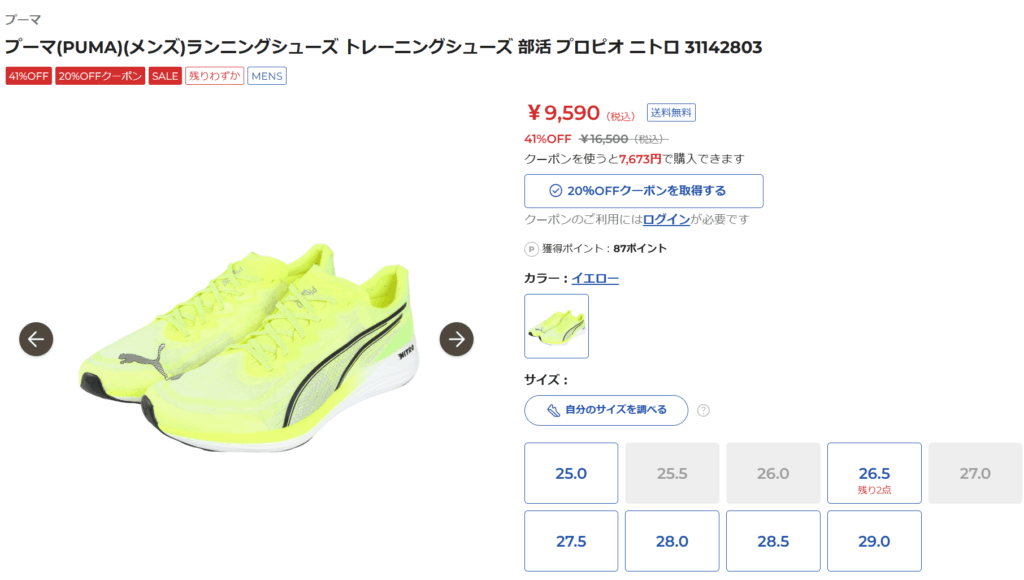Click the coupon checkmark icon
The height and width of the screenshot is (580, 1024).
point(556,191)
